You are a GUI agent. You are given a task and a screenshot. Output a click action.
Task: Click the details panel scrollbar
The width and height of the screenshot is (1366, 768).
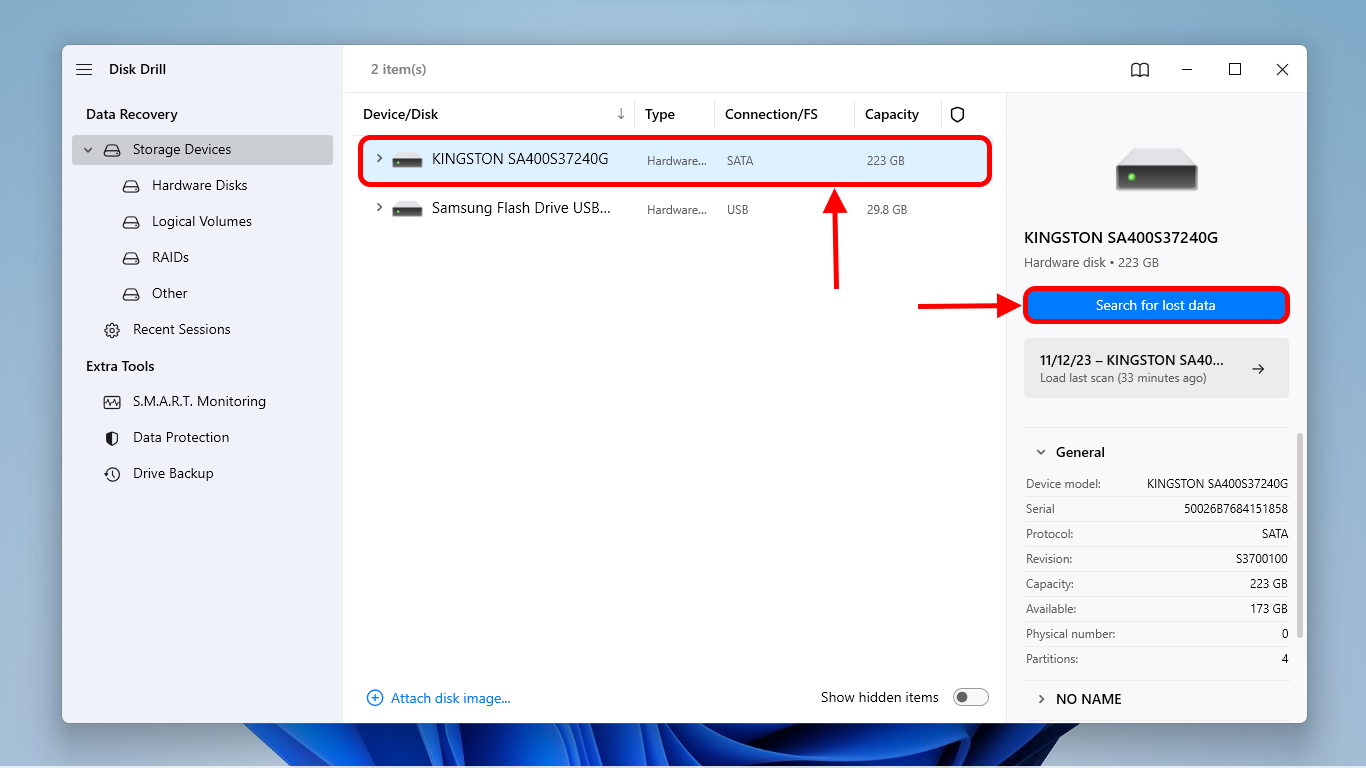click(x=1300, y=535)
